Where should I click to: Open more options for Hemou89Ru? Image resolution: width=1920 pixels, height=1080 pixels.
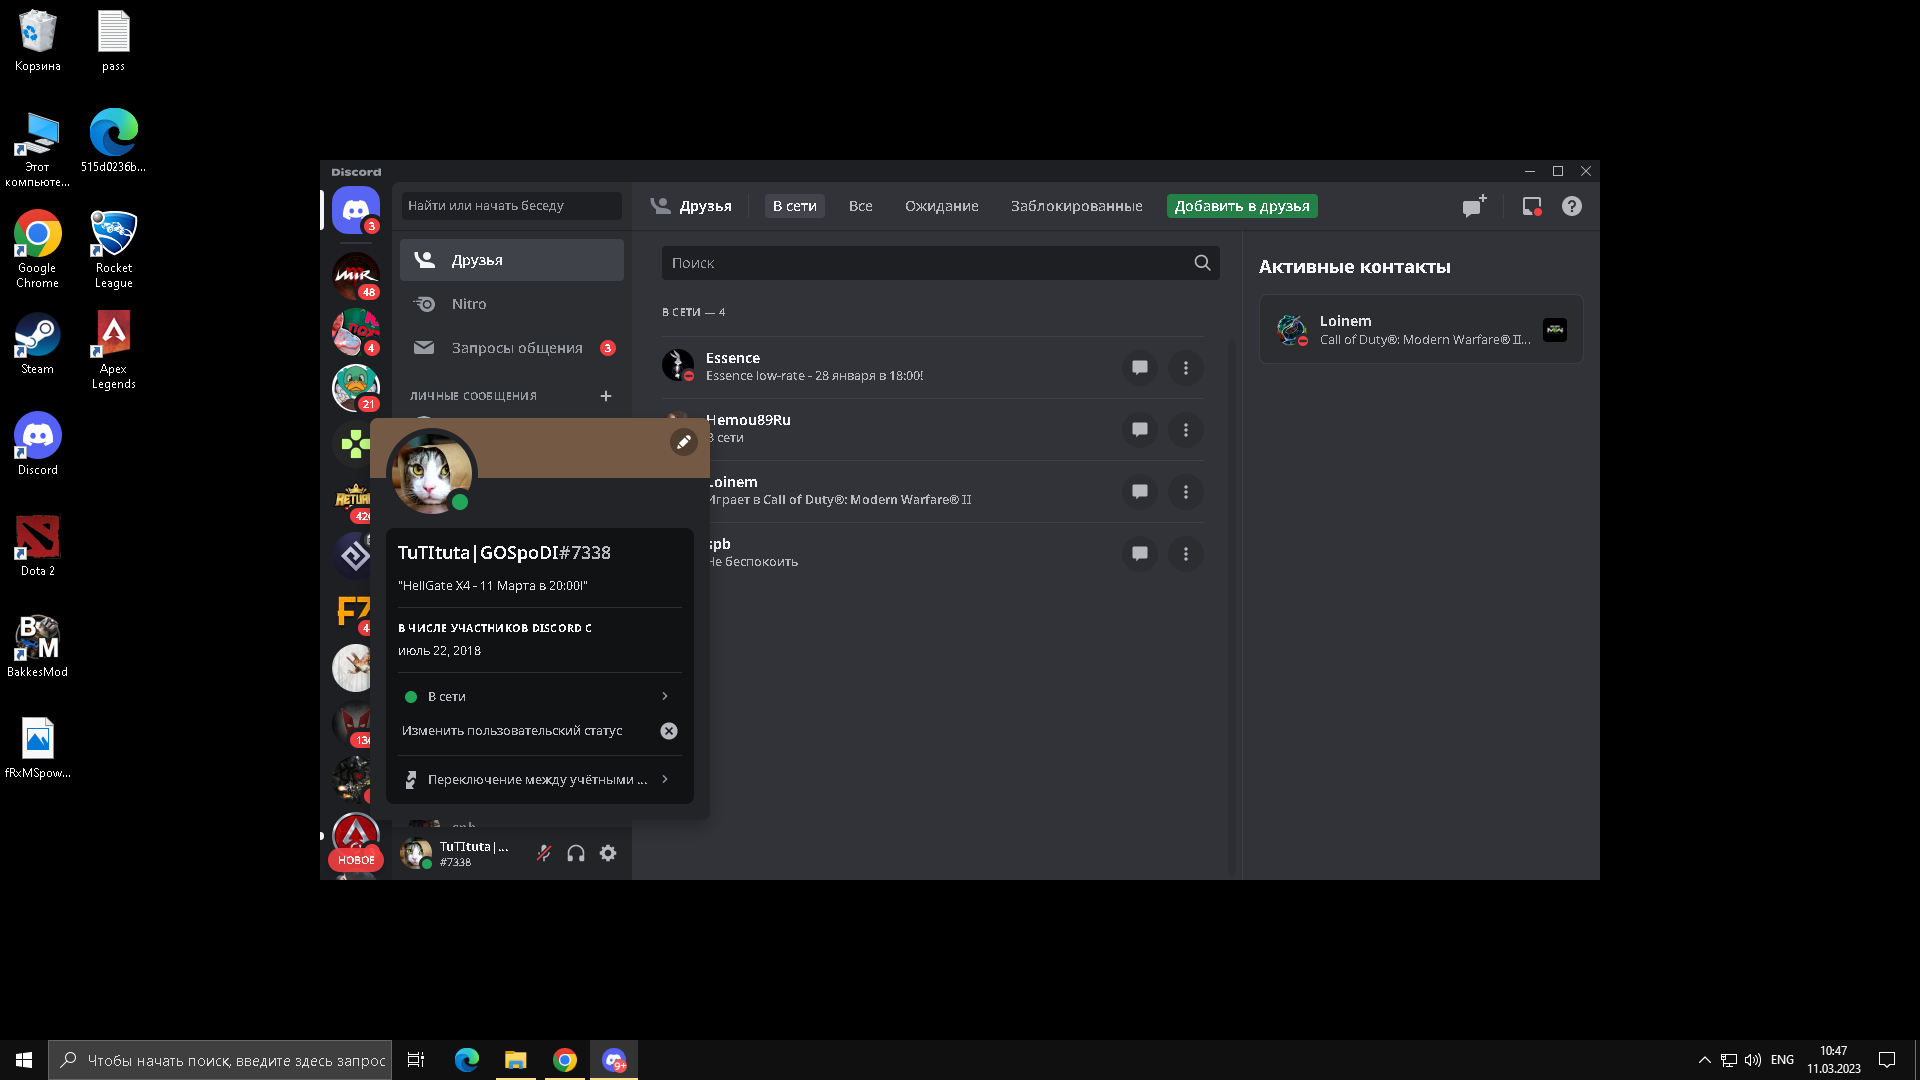pos(1186,430)
